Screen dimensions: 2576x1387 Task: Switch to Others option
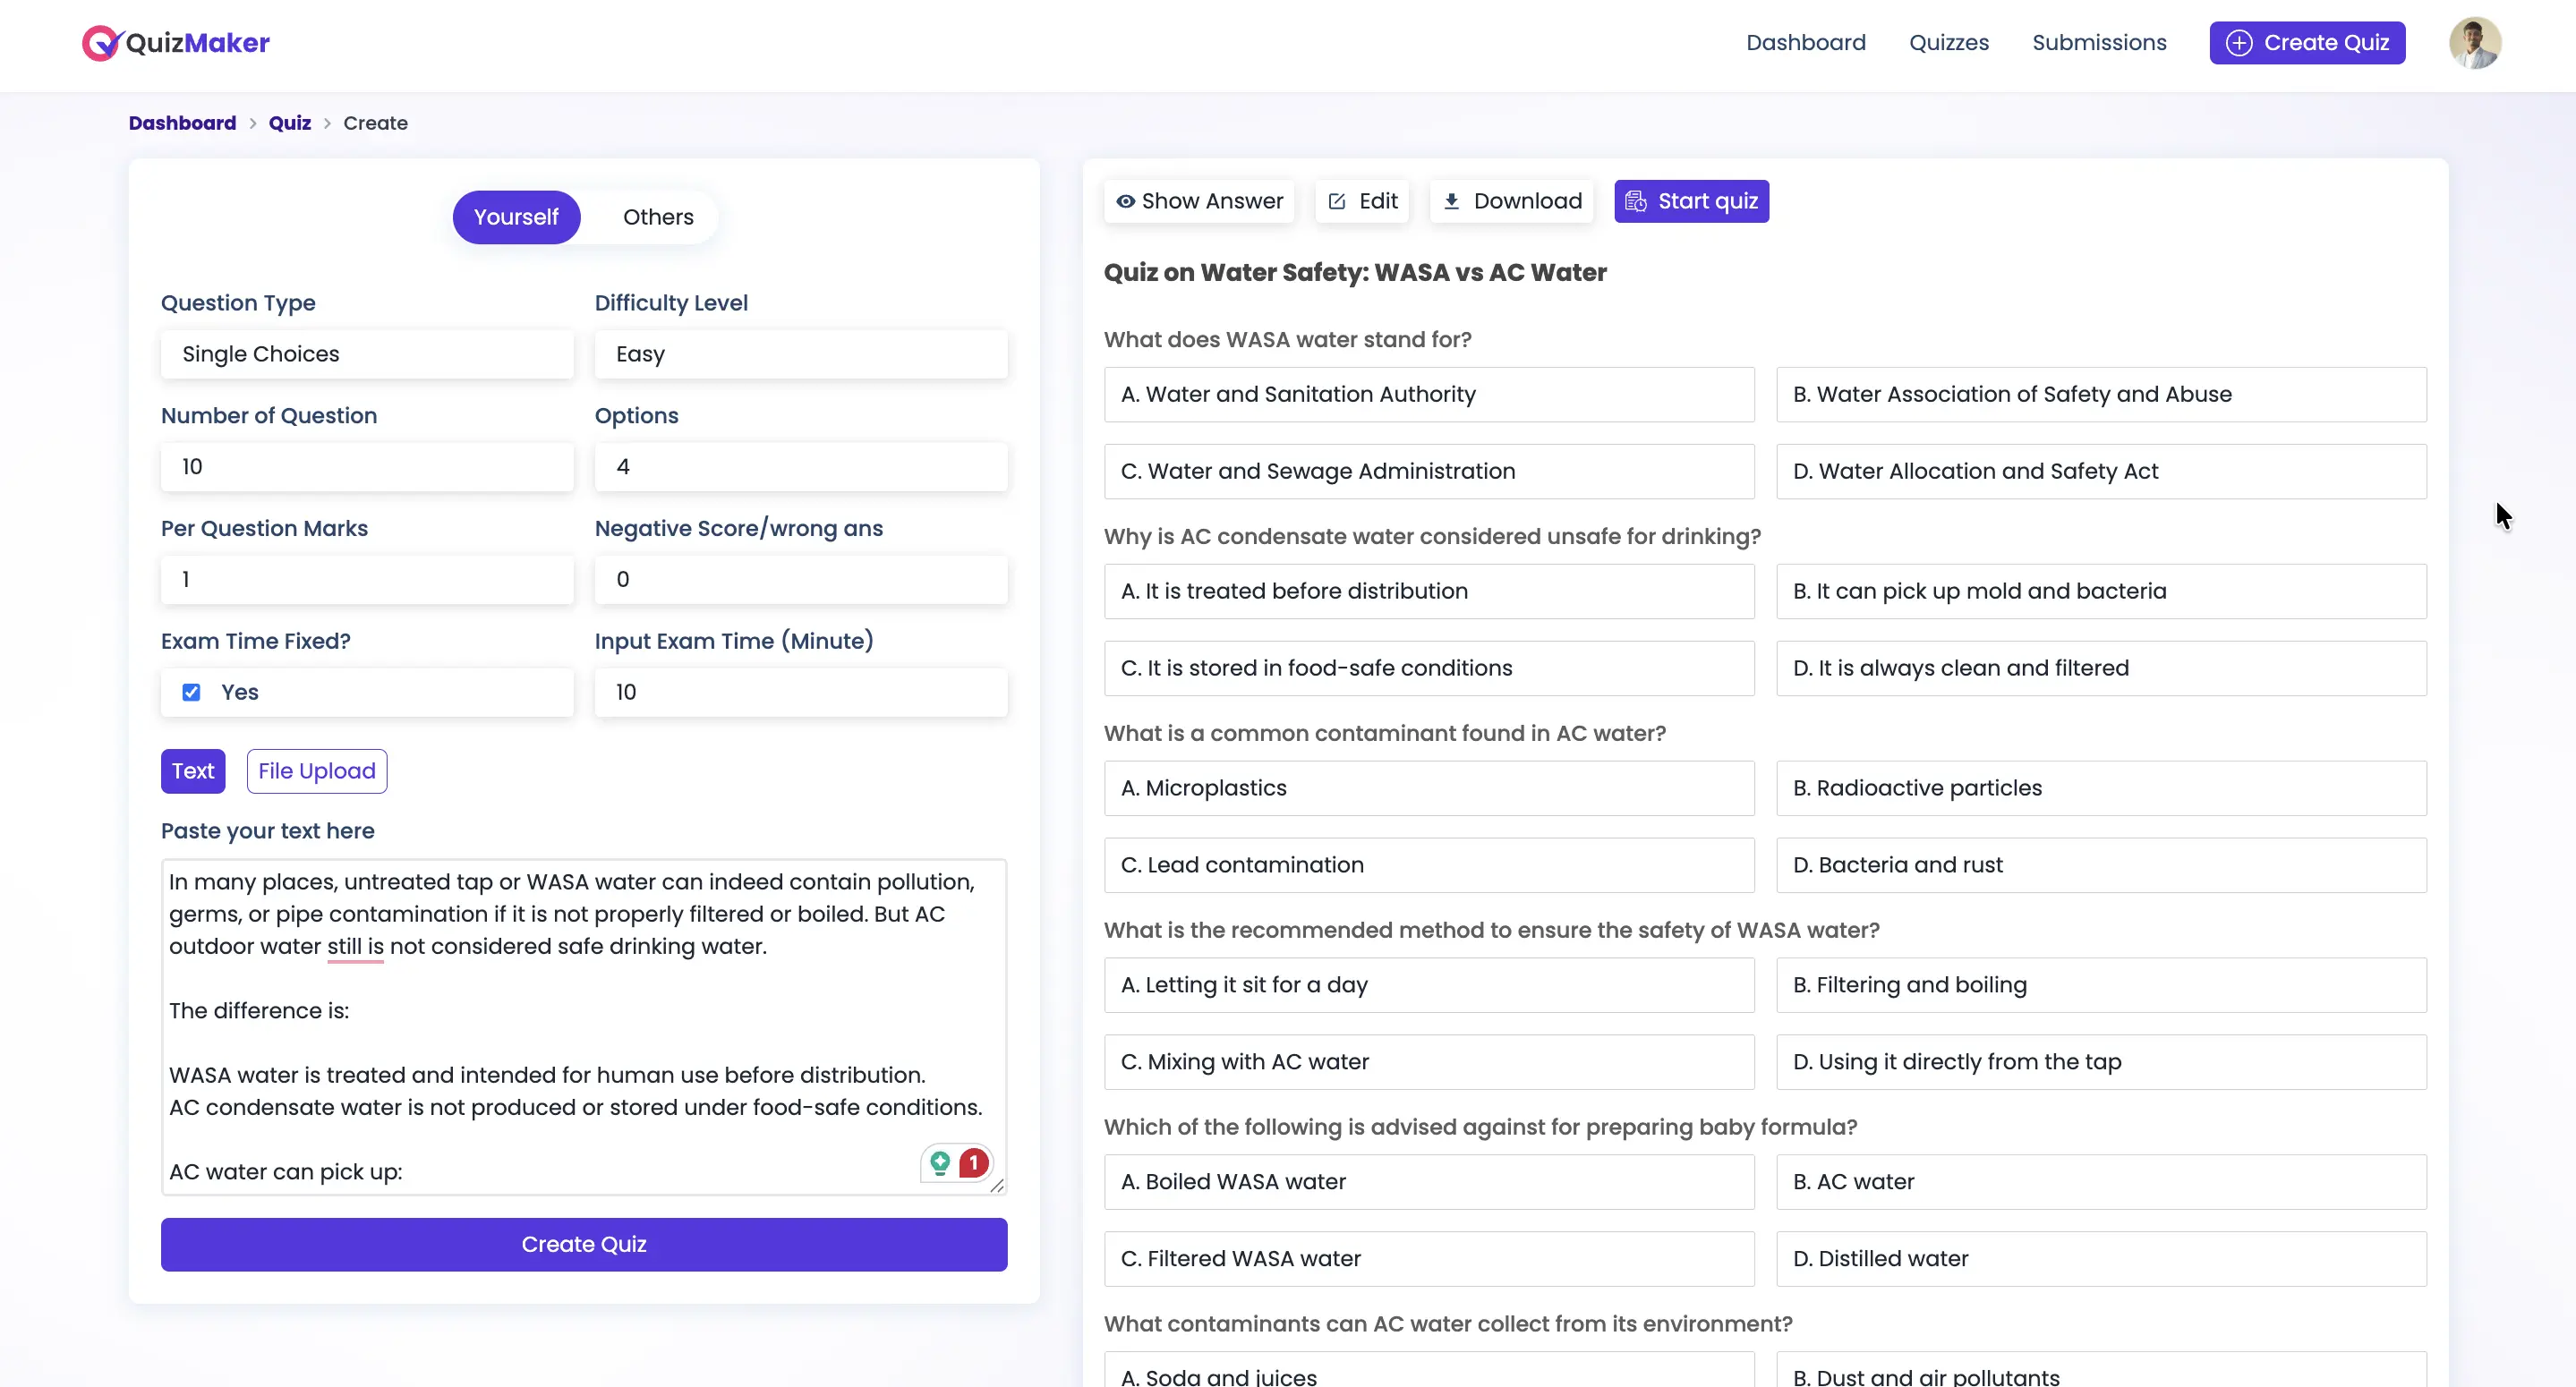point(658,217)
